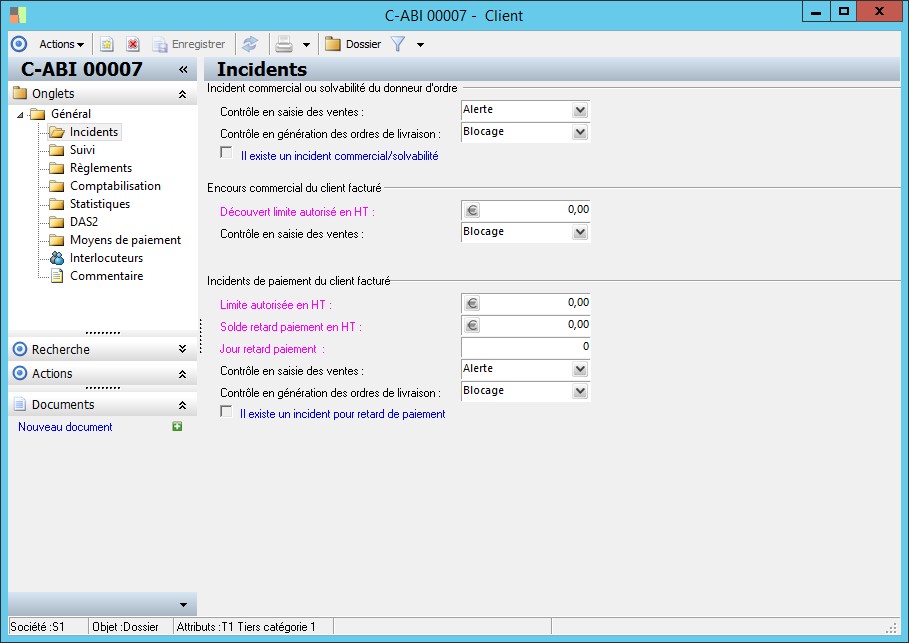The image size is (909, 643).
Task: Click the Recherche circular icon
Action: [20, 349]
